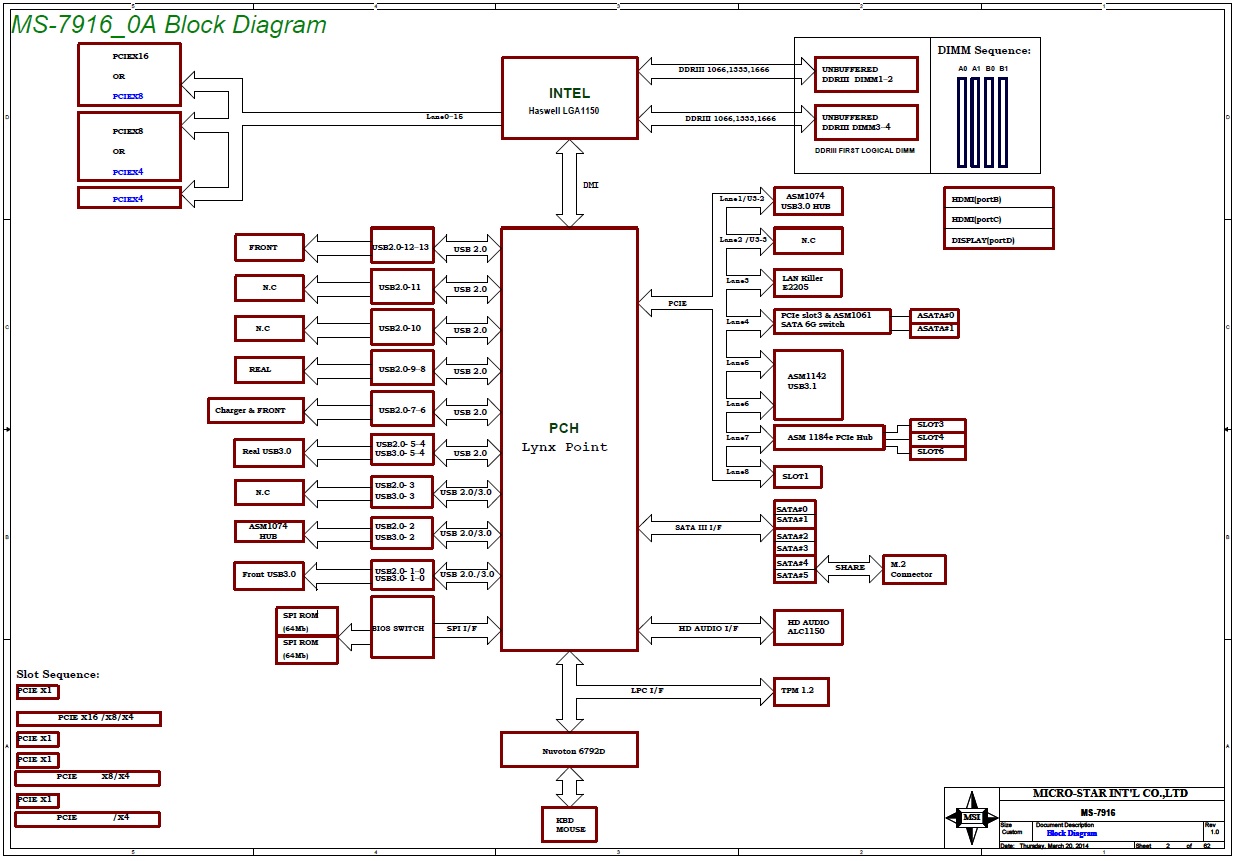Click the HD AUDIO I/F arrow
Screen dimensions: 1239x861
point(705,628)
